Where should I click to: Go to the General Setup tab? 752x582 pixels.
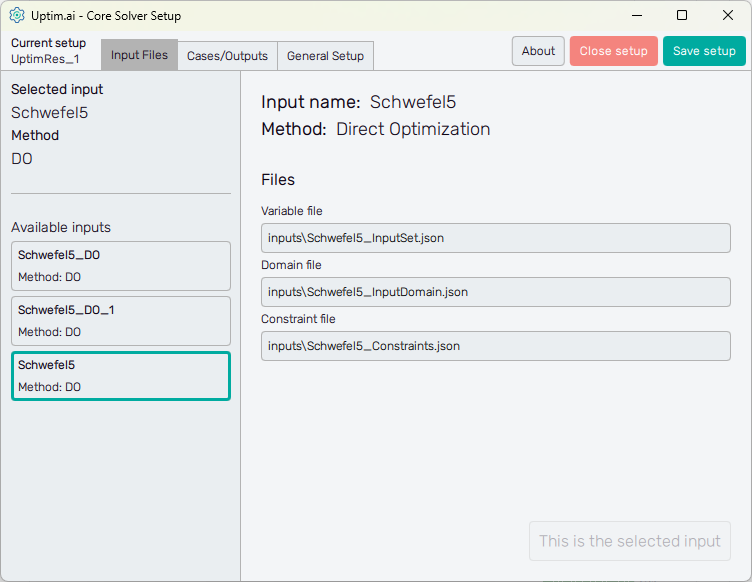pyautogui.click(x=325, y=56)
